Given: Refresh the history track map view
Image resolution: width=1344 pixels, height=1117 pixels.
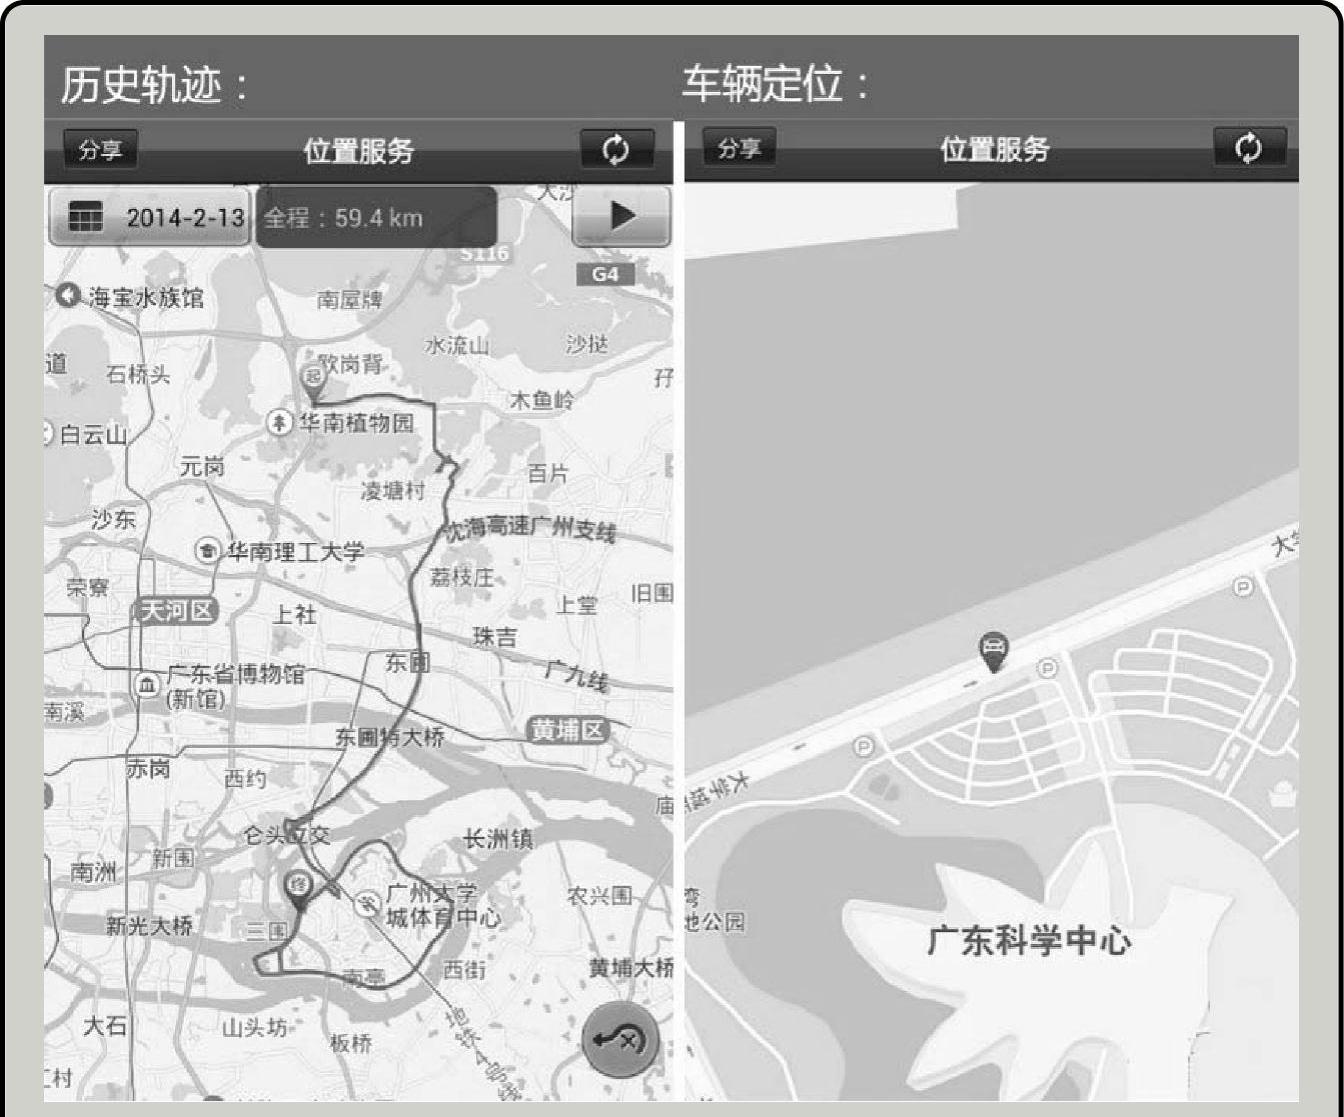Looking at the screenshot, I should click(x=617, y=150).
